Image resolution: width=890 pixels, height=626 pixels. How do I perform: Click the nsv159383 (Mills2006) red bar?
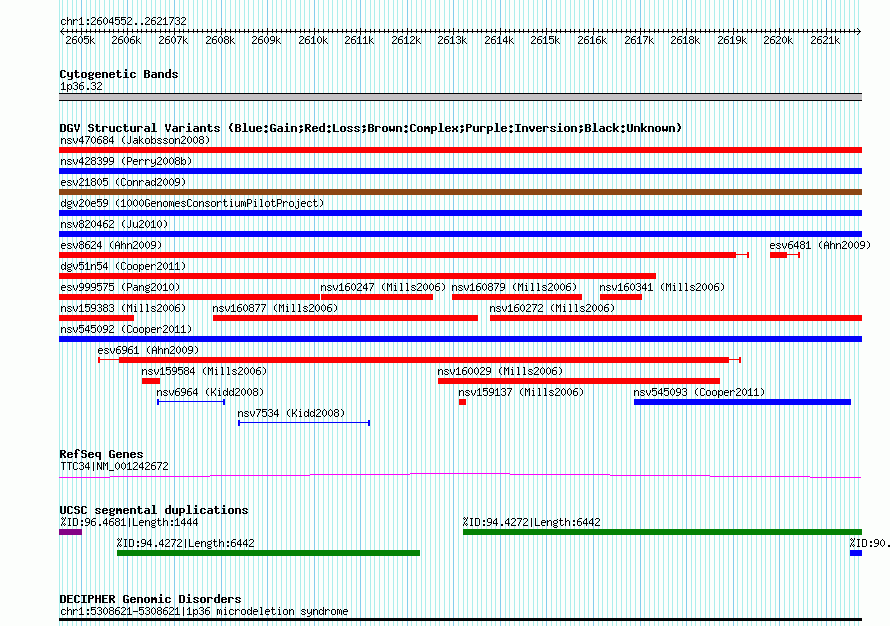tap(96, 318)
